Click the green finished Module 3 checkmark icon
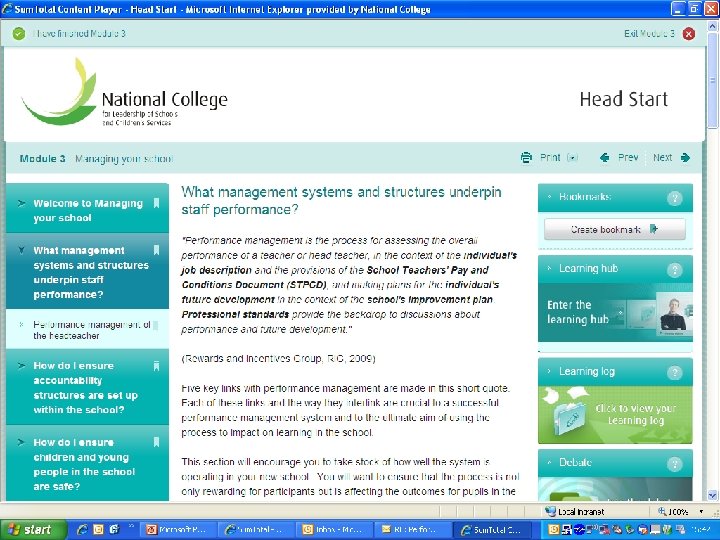 coord(19,34)
